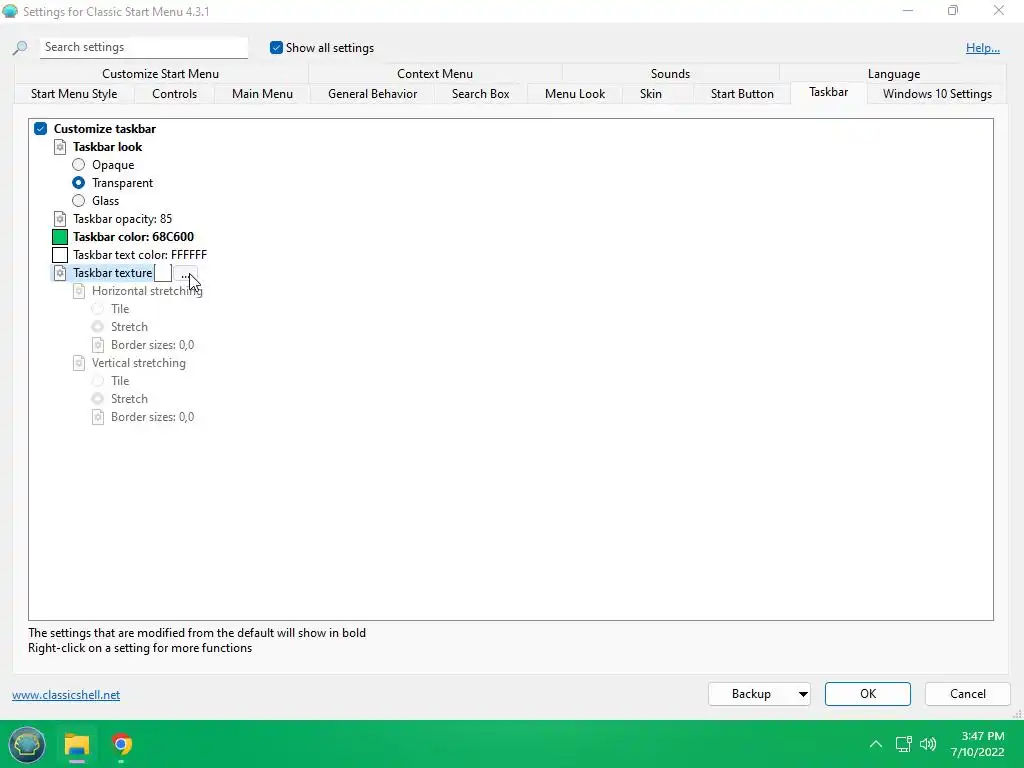Open the Backup dropdown menu
This screenshot has width=1024, height=768.
(x=759, y=694)
